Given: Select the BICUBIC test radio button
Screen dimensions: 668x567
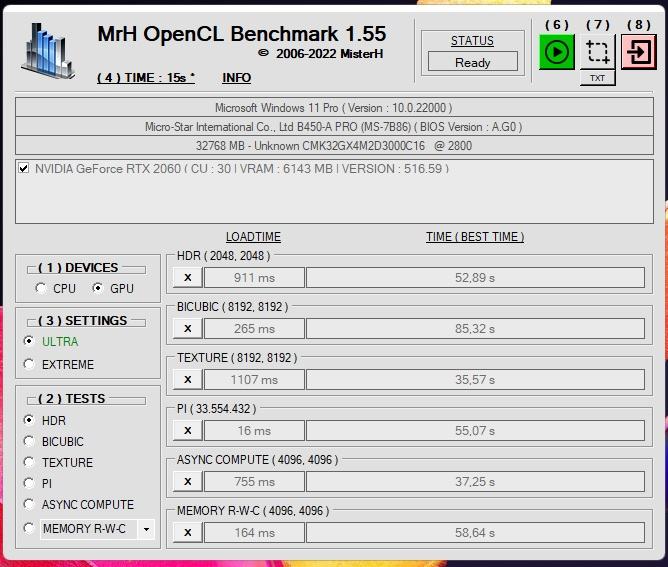Looking at the screenshot, I should [x=29, y=441].
